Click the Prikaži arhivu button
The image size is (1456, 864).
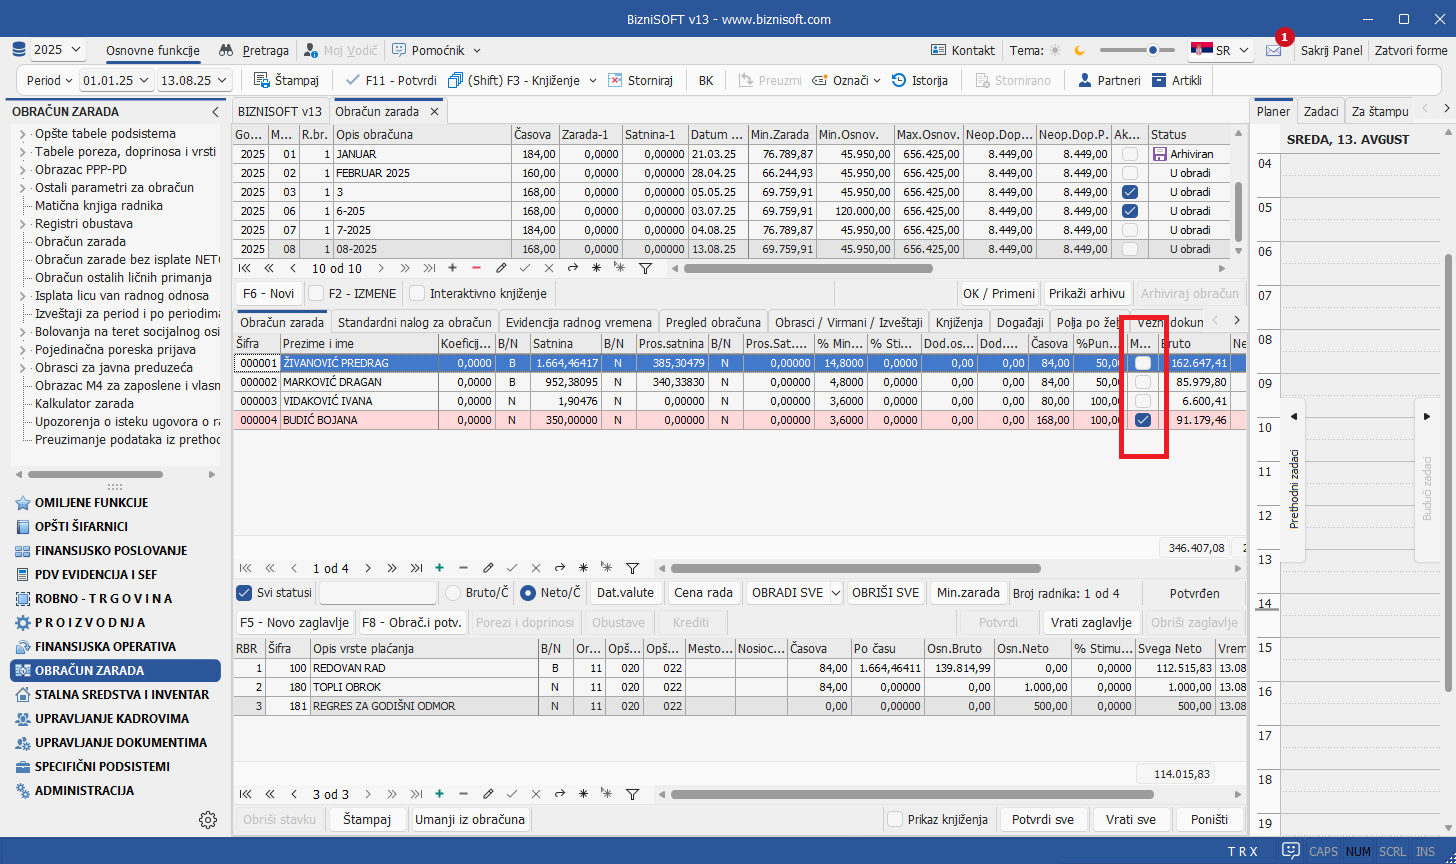click(1087, 294)
